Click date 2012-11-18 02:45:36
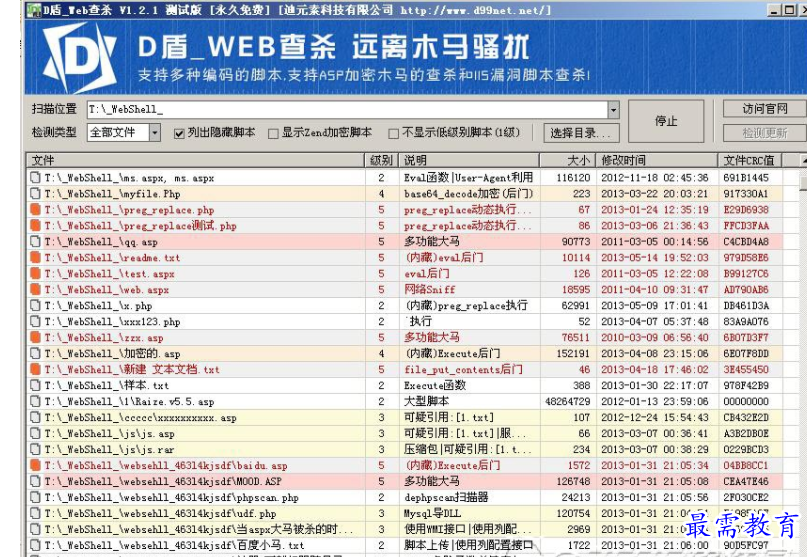The image size is (807, 557). 655,178
